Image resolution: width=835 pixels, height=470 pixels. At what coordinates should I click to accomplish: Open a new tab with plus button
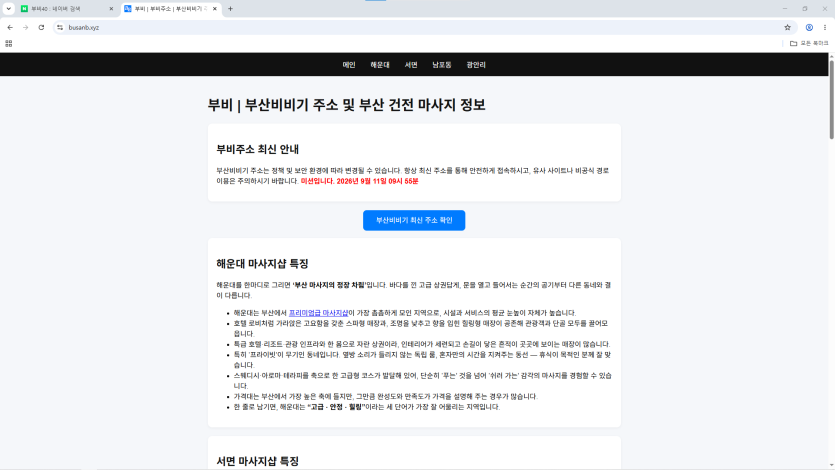pyautogui.click(x=230, y=9)
